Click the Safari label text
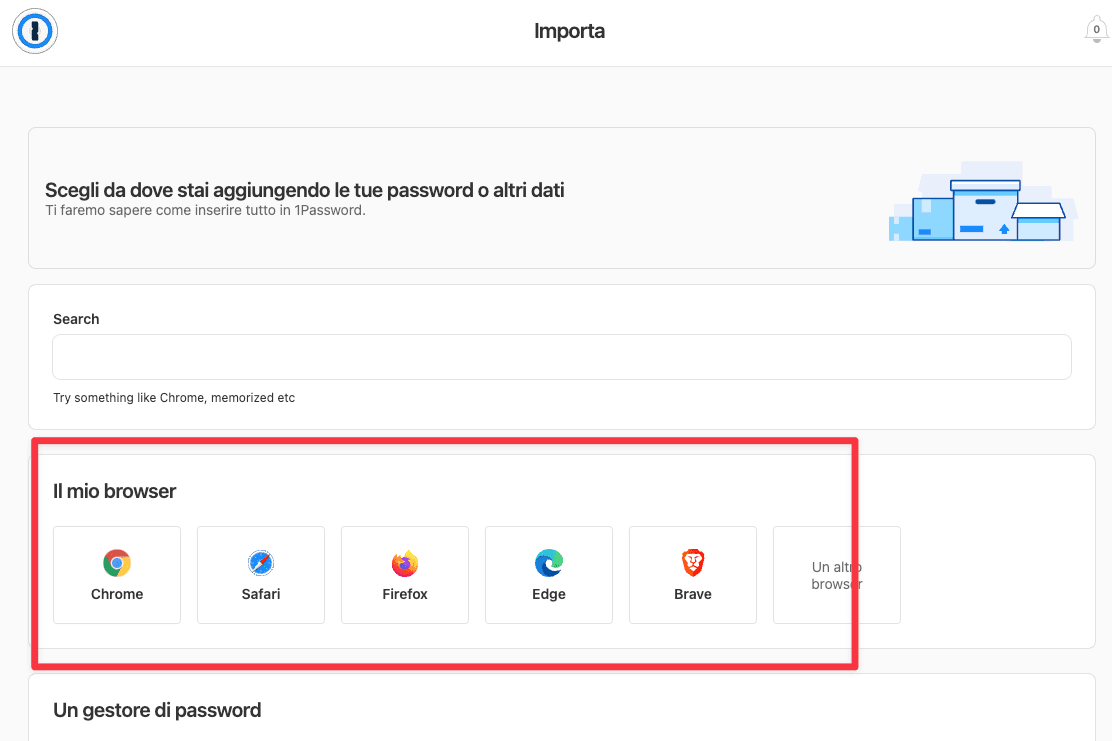The width and height of the screenshot is (1112, 741). [261, 594]
